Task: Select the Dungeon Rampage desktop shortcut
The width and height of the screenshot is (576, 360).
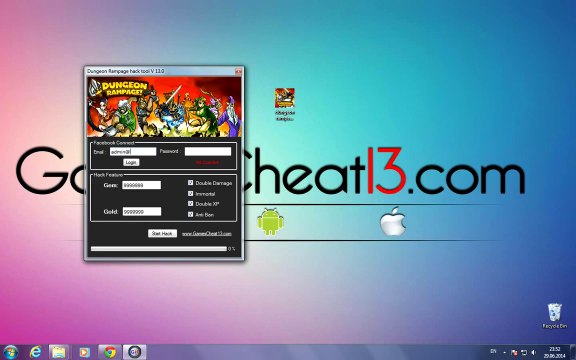Action: (x=285, y=104)
